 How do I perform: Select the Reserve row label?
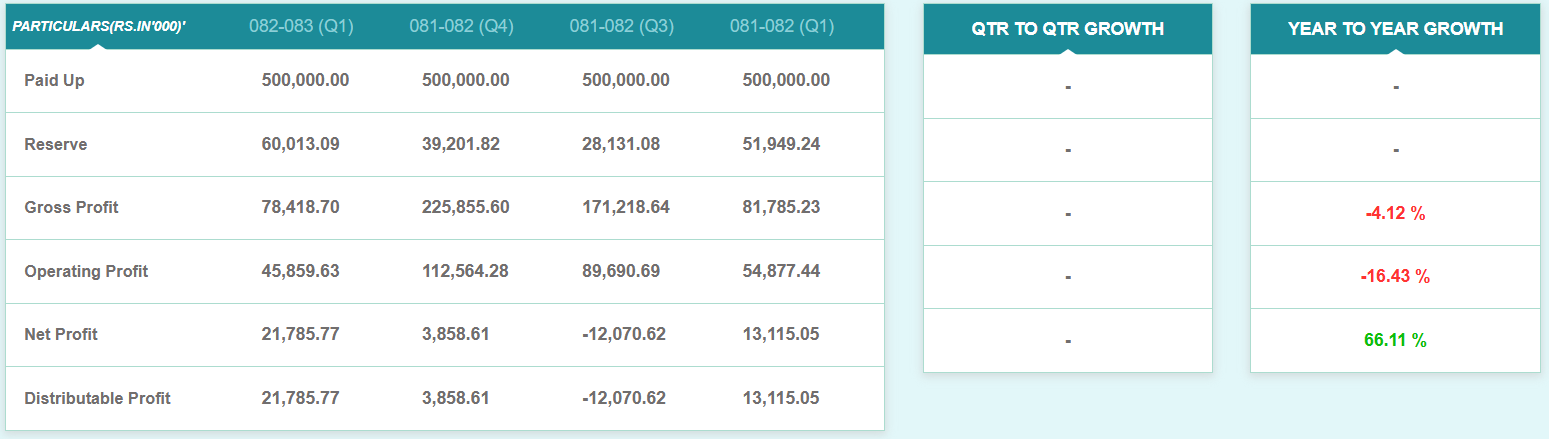pos(56,144)
